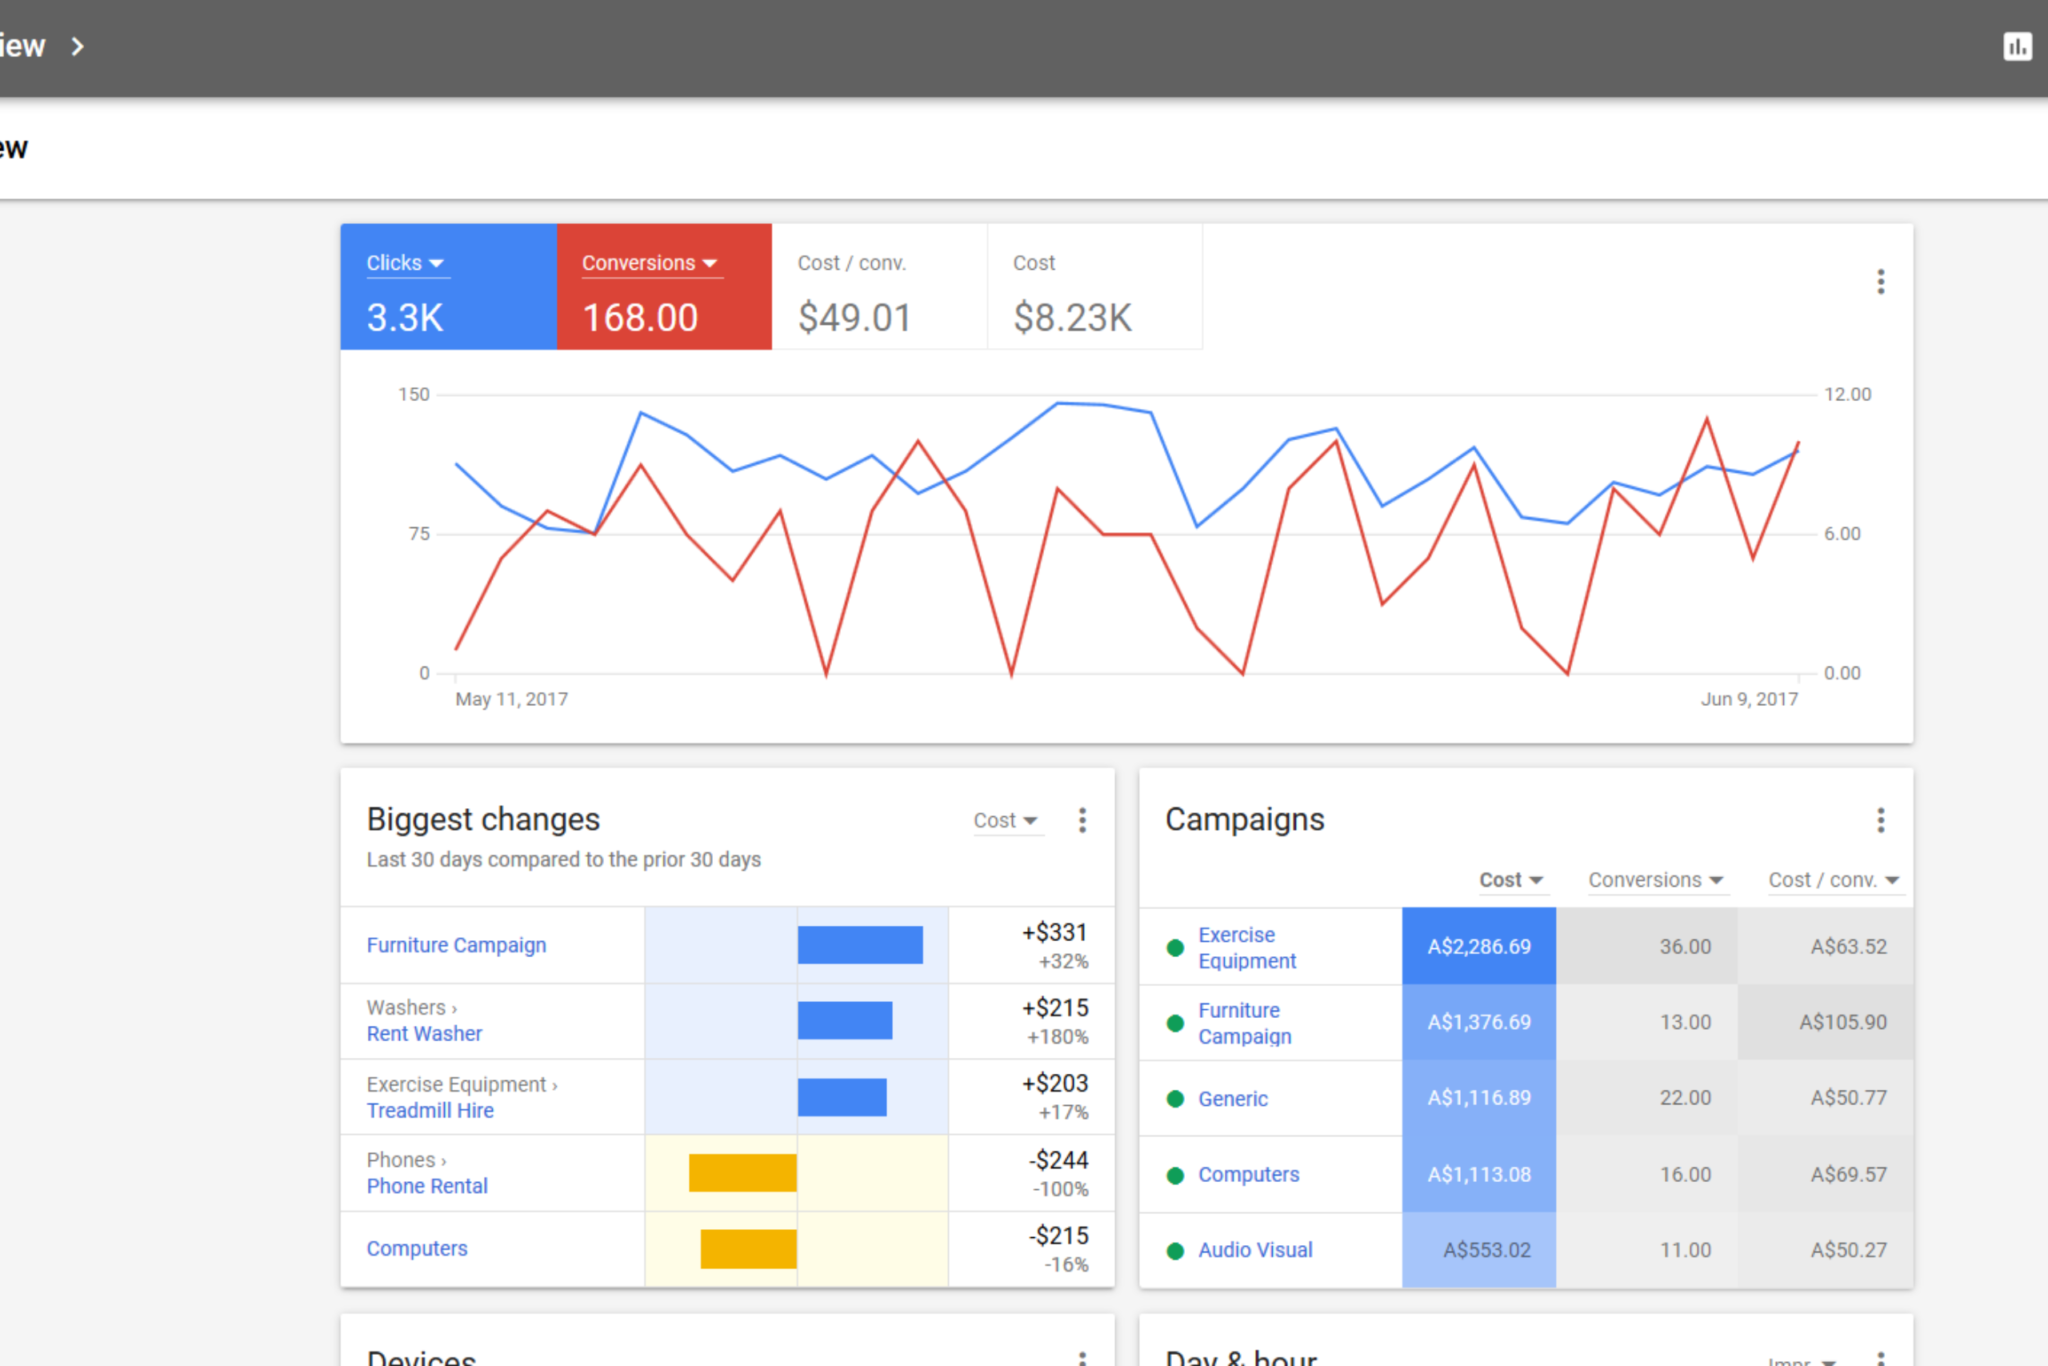Open Campaigns card three-dot menu

(x=1880, y=820)
